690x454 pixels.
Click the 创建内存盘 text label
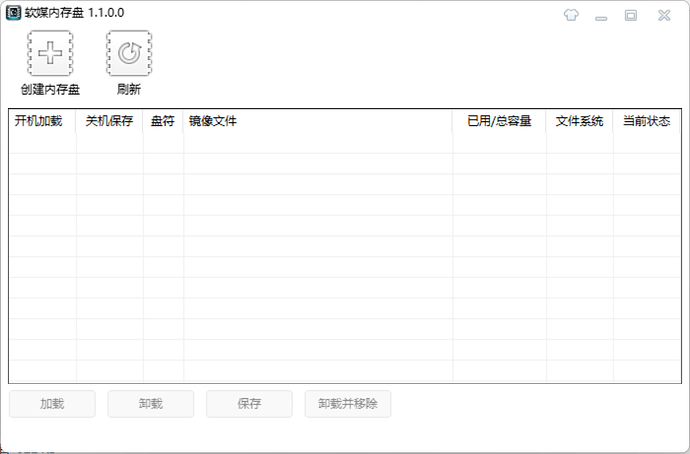point(50,90)
